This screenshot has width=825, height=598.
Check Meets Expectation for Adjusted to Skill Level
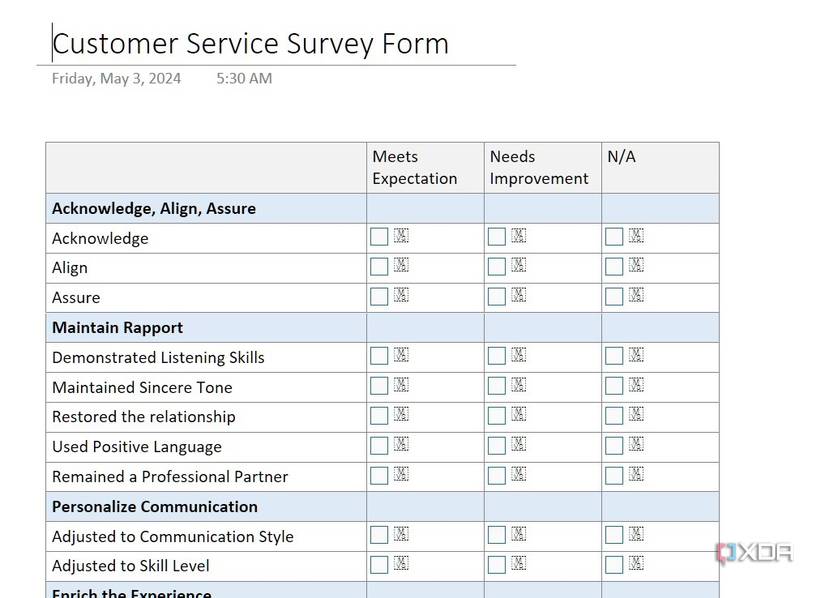click(379, 565)
